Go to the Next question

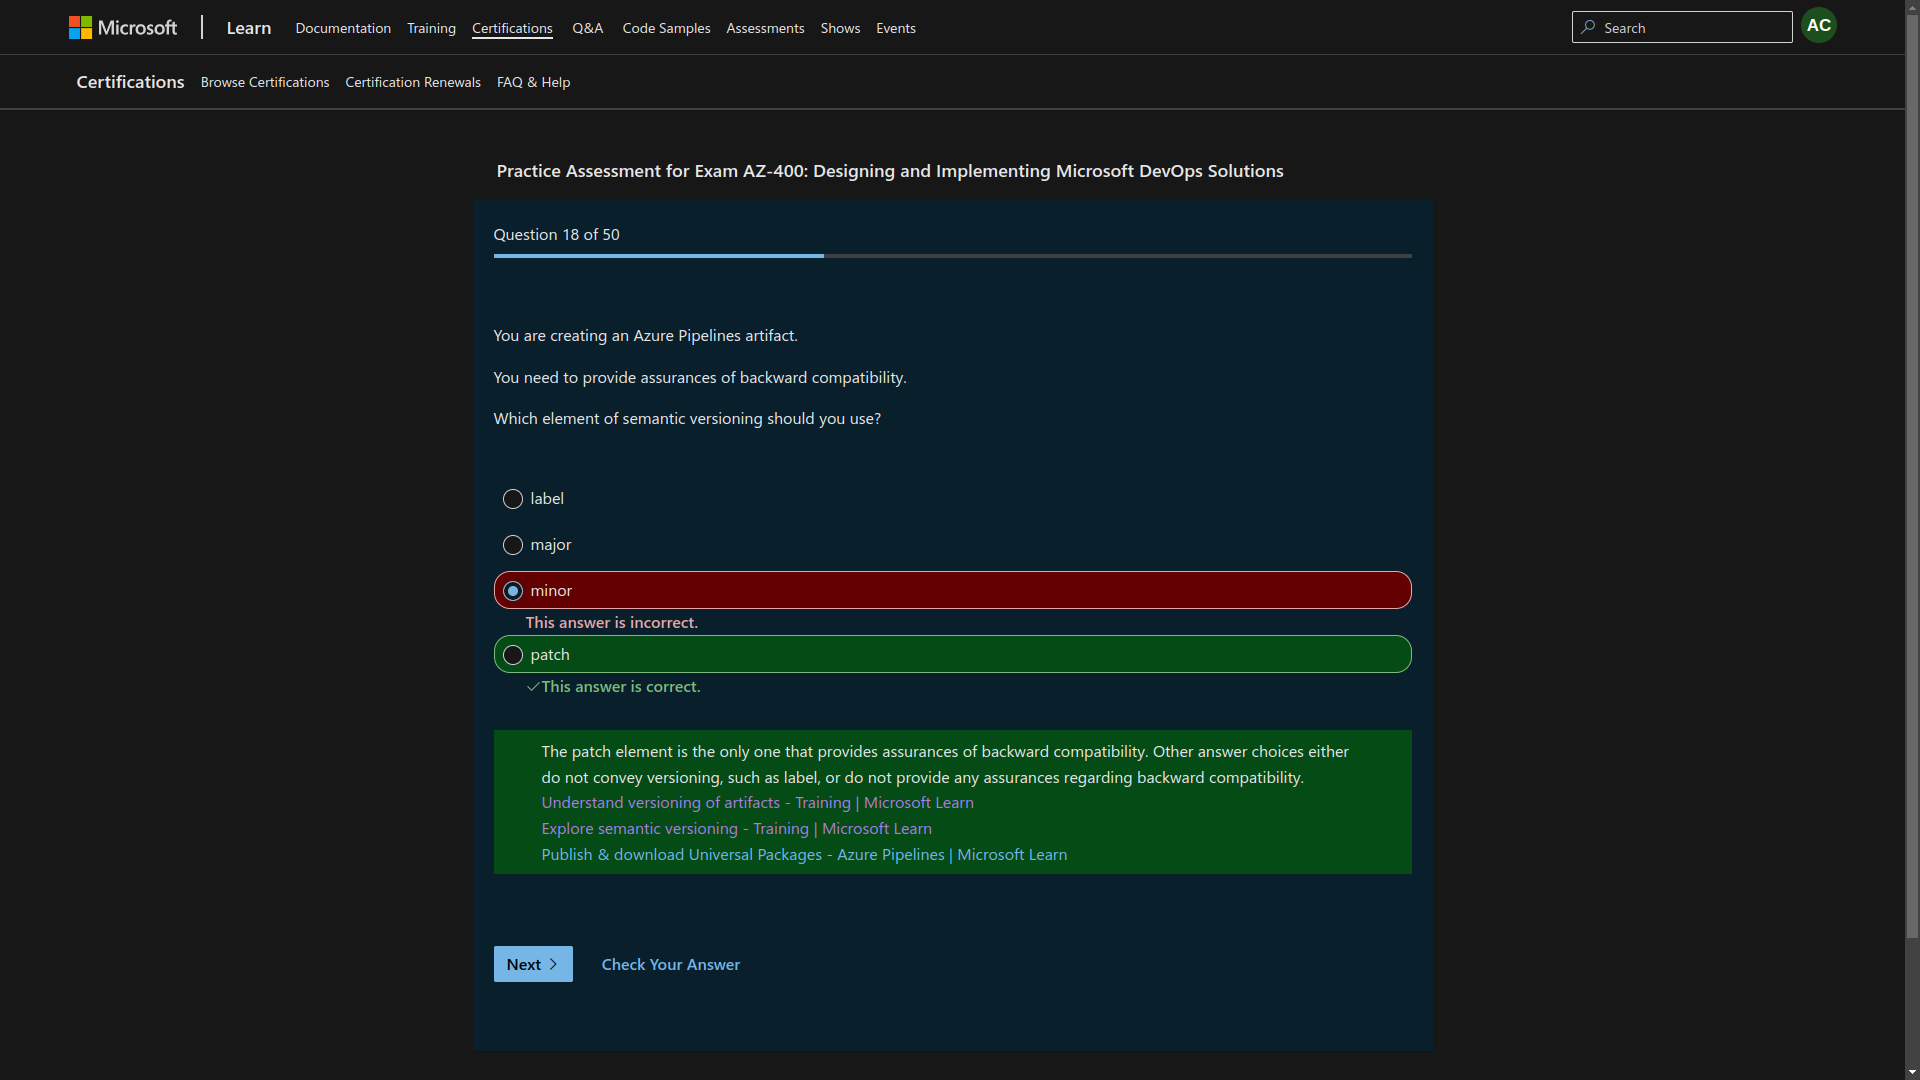[x=533, y=964]
